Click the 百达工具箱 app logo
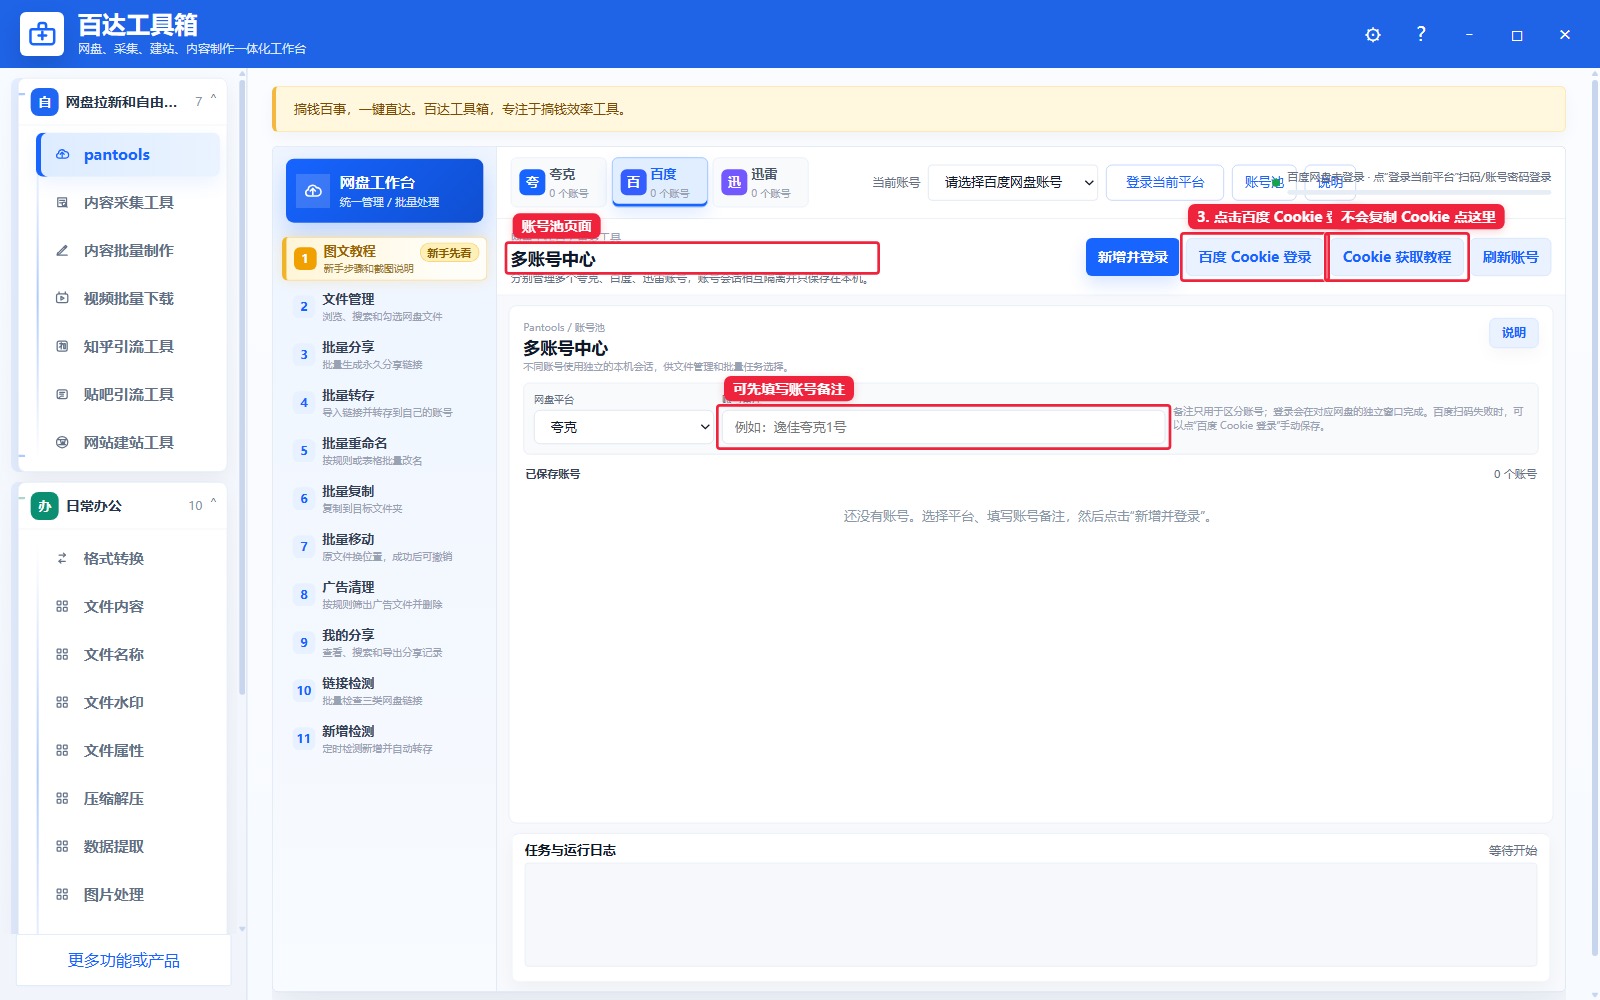The height and width of the screenshot is (1000, 1600). (42, 34)
